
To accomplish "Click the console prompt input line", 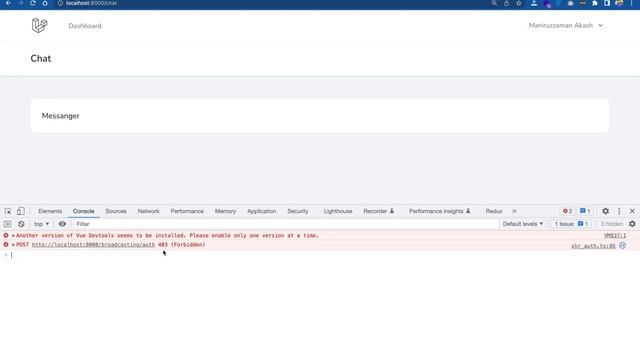I will [x=320, y=255].
